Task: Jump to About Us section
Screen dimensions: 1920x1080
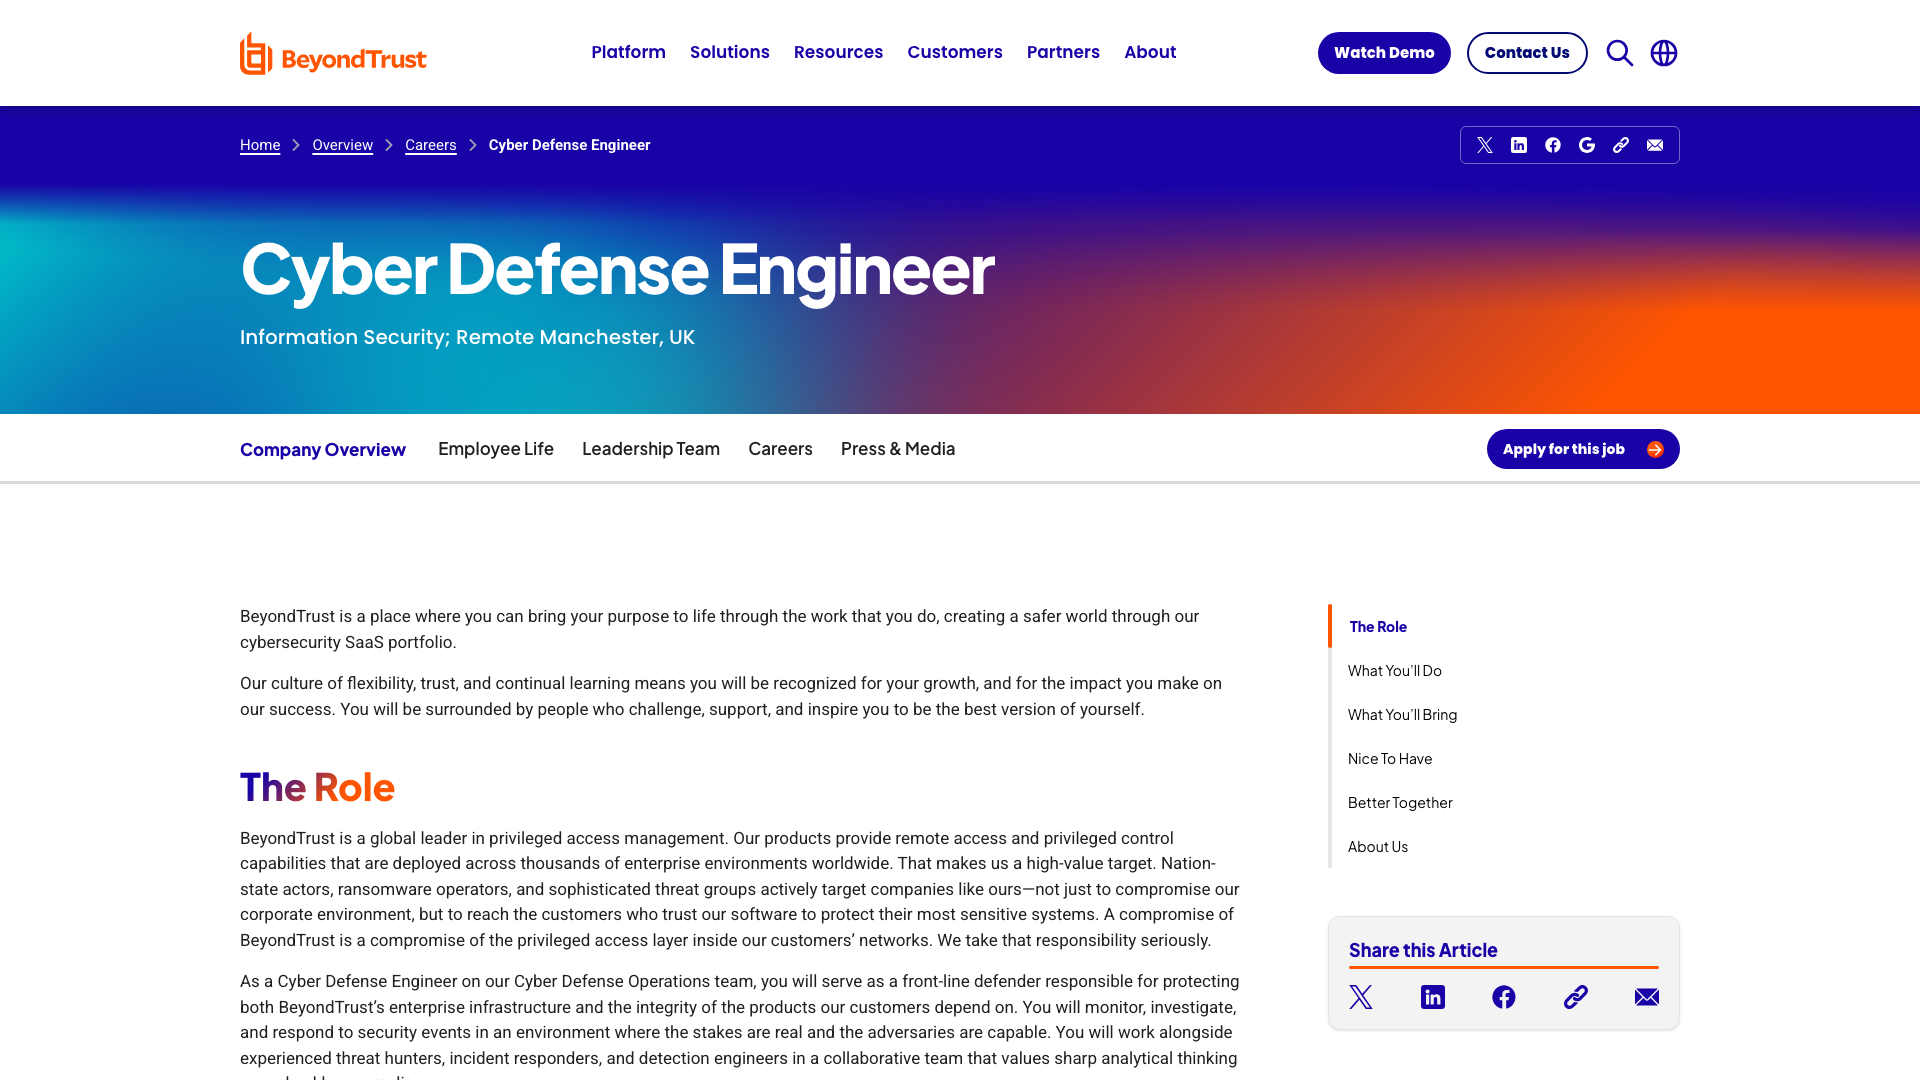Action: click(x=1378, y=847)
